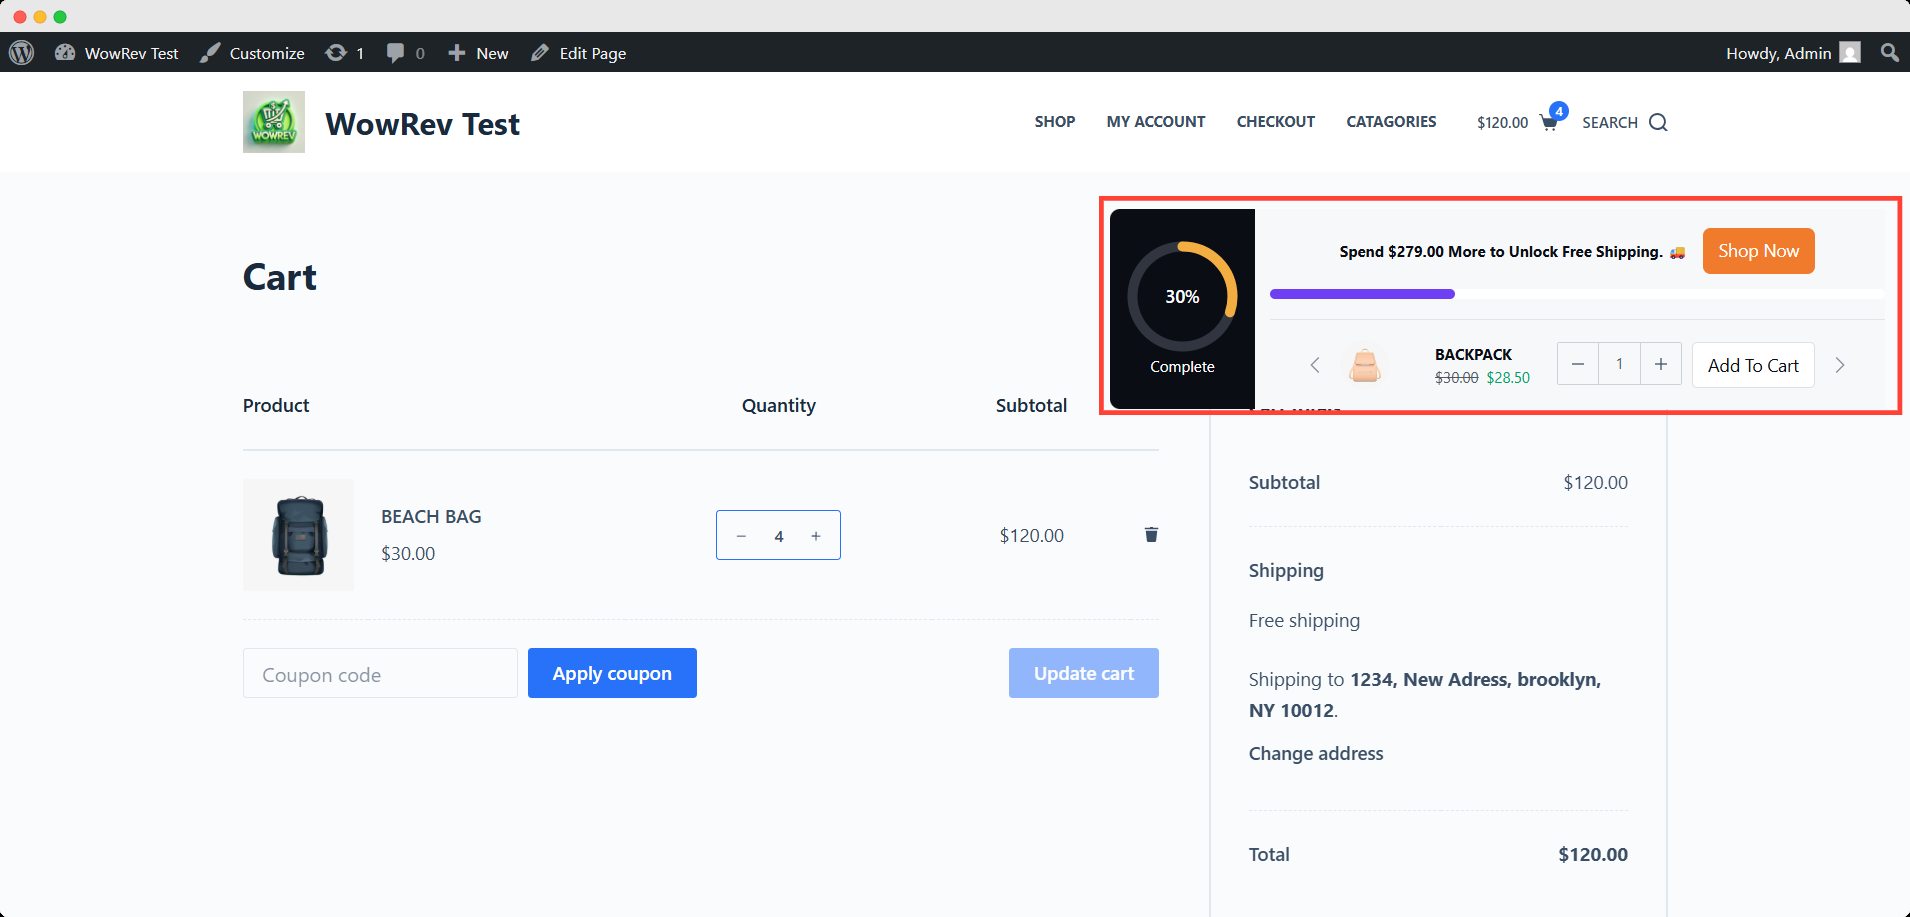
Task: Open the MY ACCOUNT page
Action: point(1156,122)
